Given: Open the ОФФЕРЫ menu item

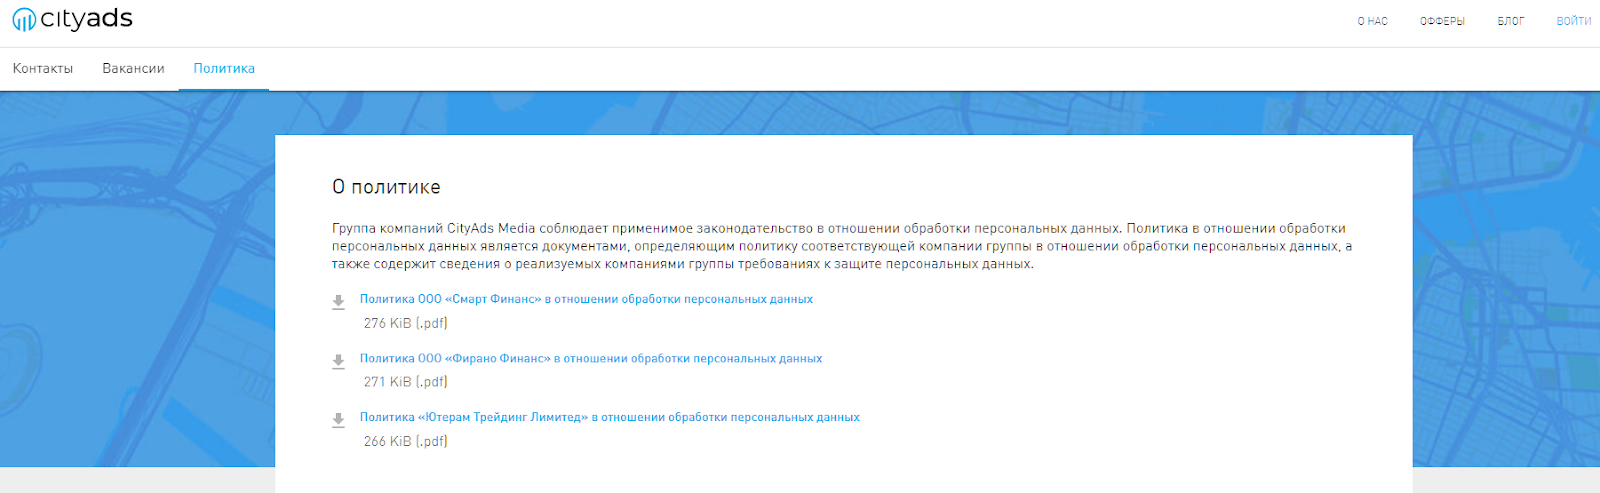Looking at the screenshot, I should 1442,21.
